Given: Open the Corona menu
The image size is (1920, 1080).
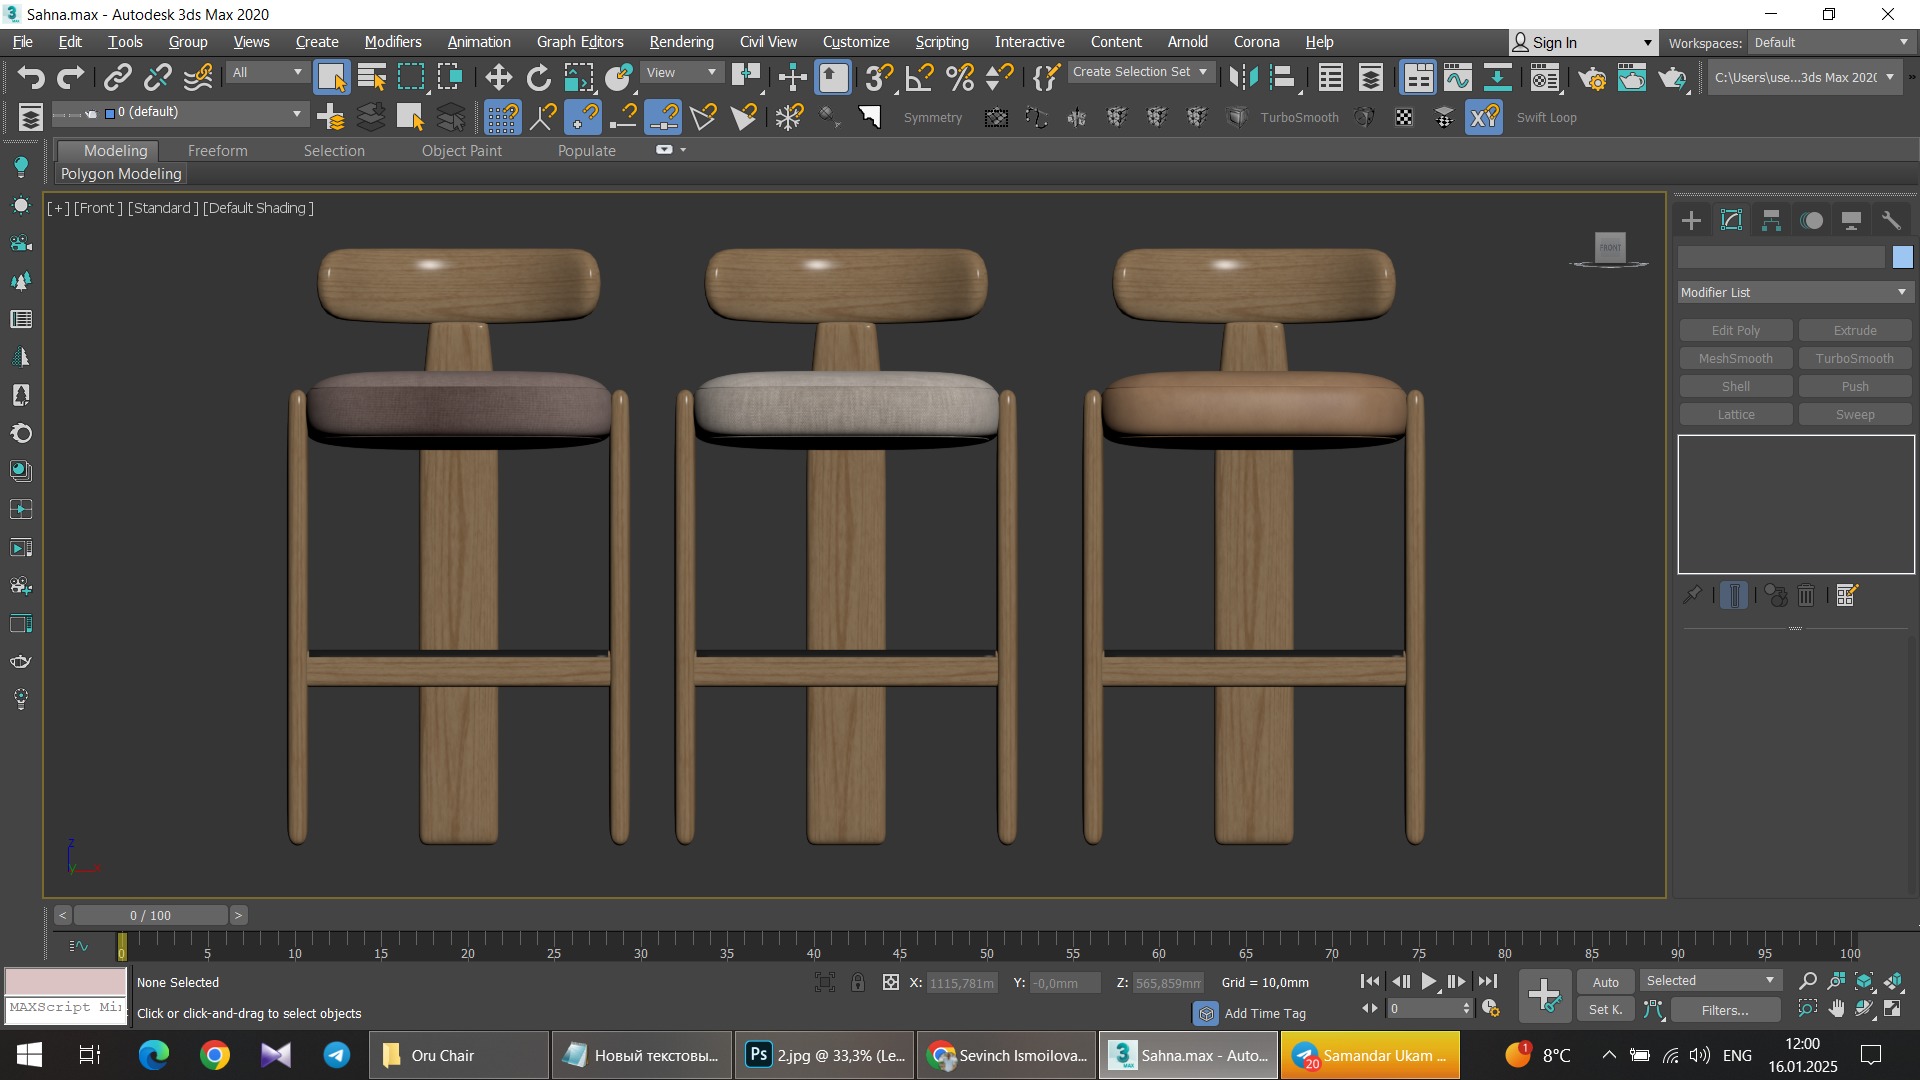Looking at the screenshot, I should coord(1256,42).
